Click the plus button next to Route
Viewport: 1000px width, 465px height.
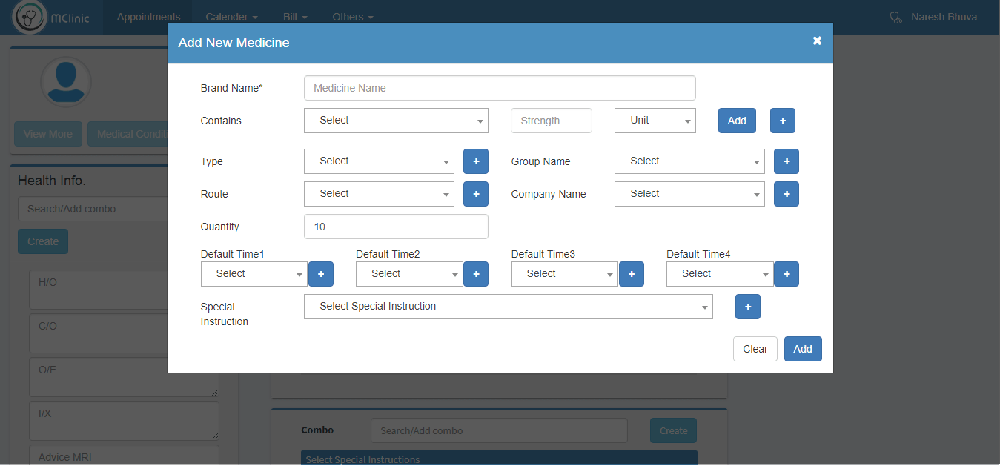476,194
